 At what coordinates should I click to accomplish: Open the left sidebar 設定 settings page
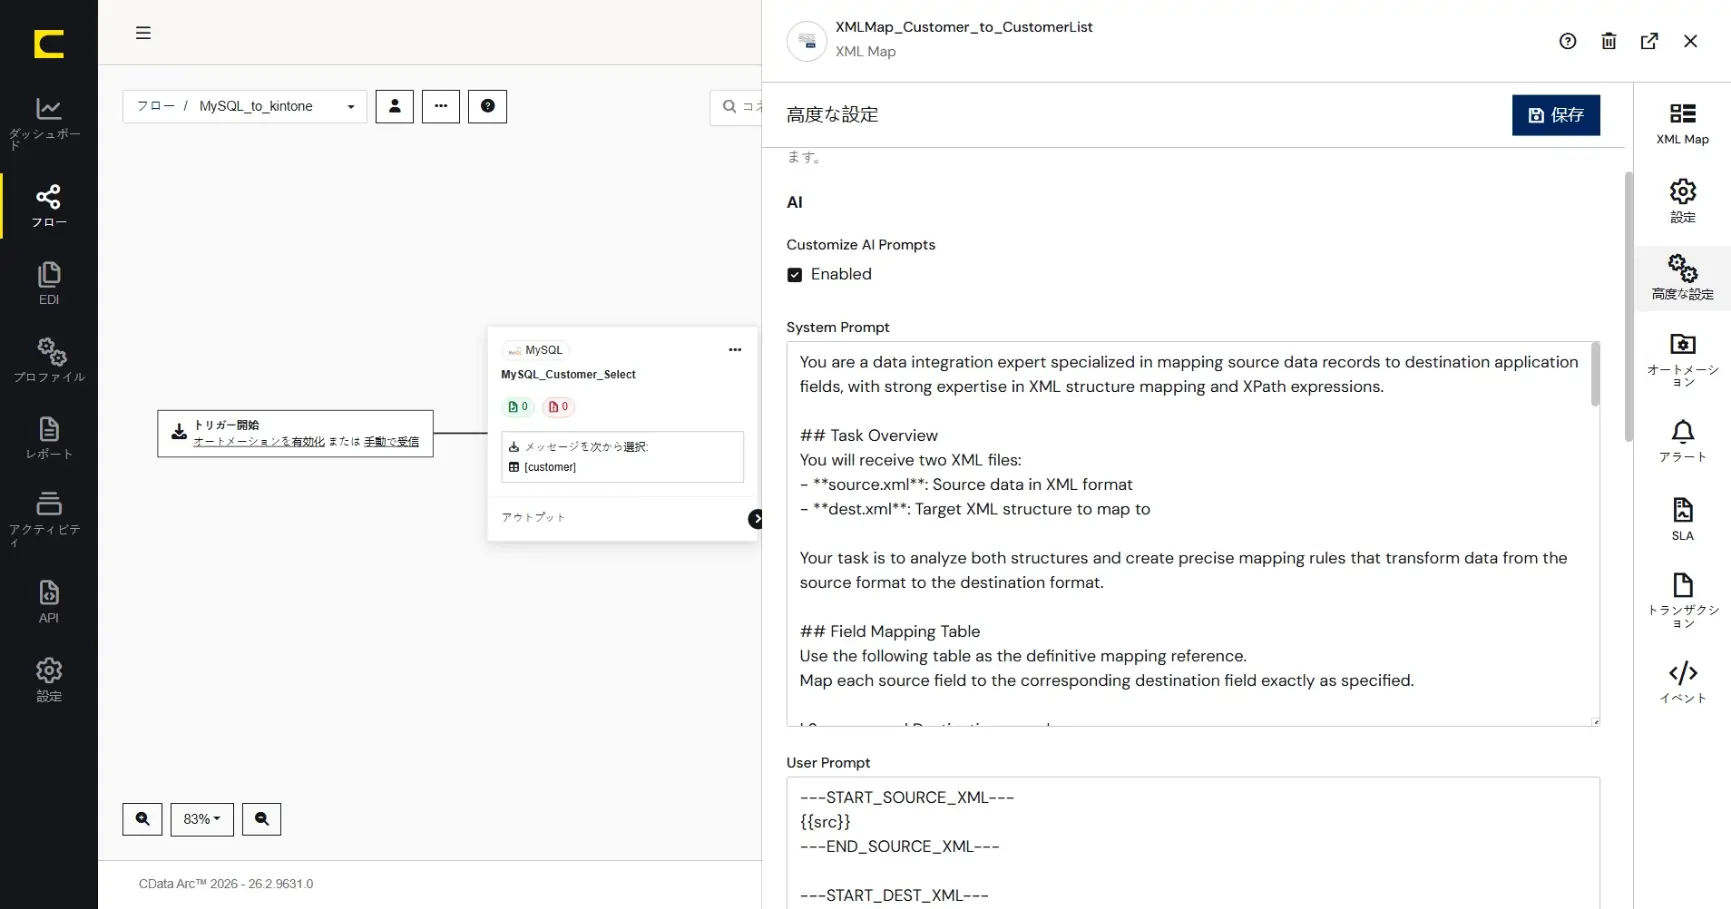click(x=48, y=680)
